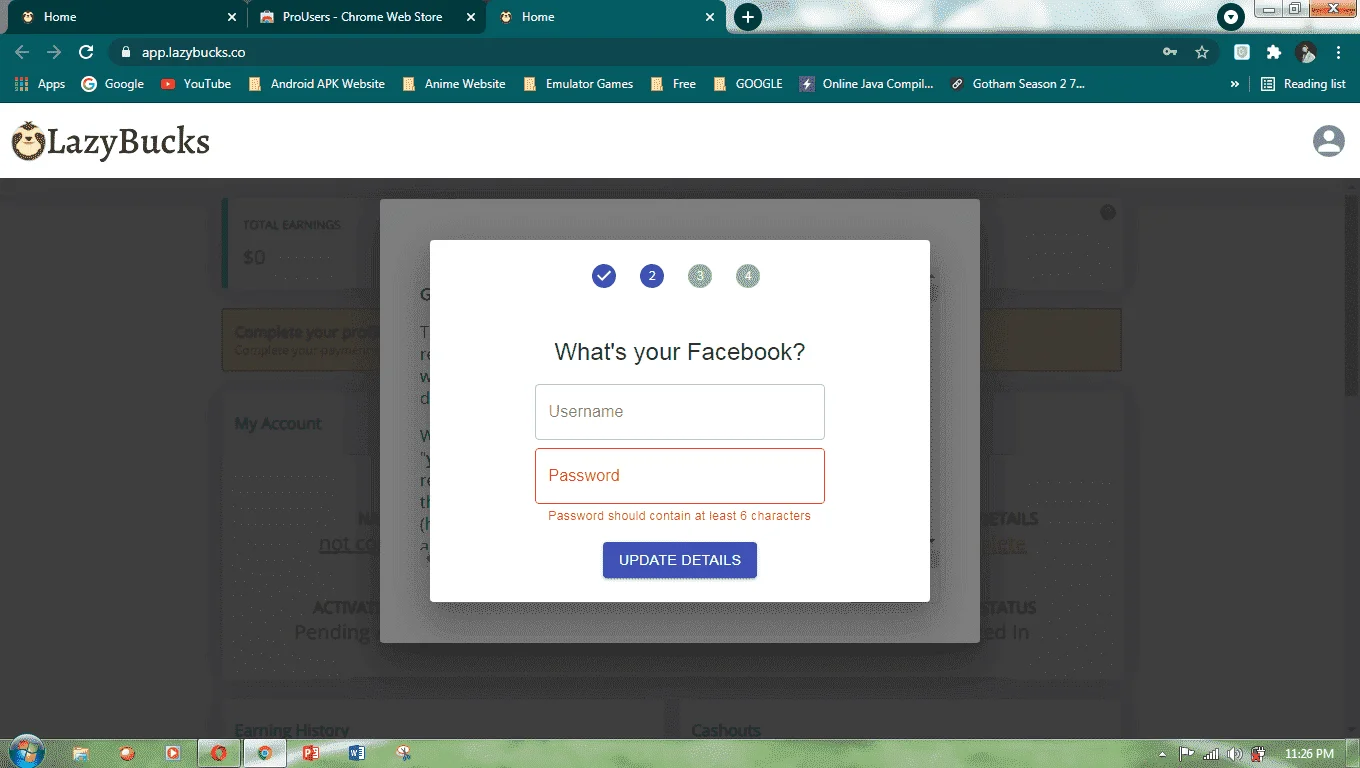Viewport: 1360px width, 768px height.
Task: Click the 11:26 PM clock
Action: click(x=1310, y=754)
